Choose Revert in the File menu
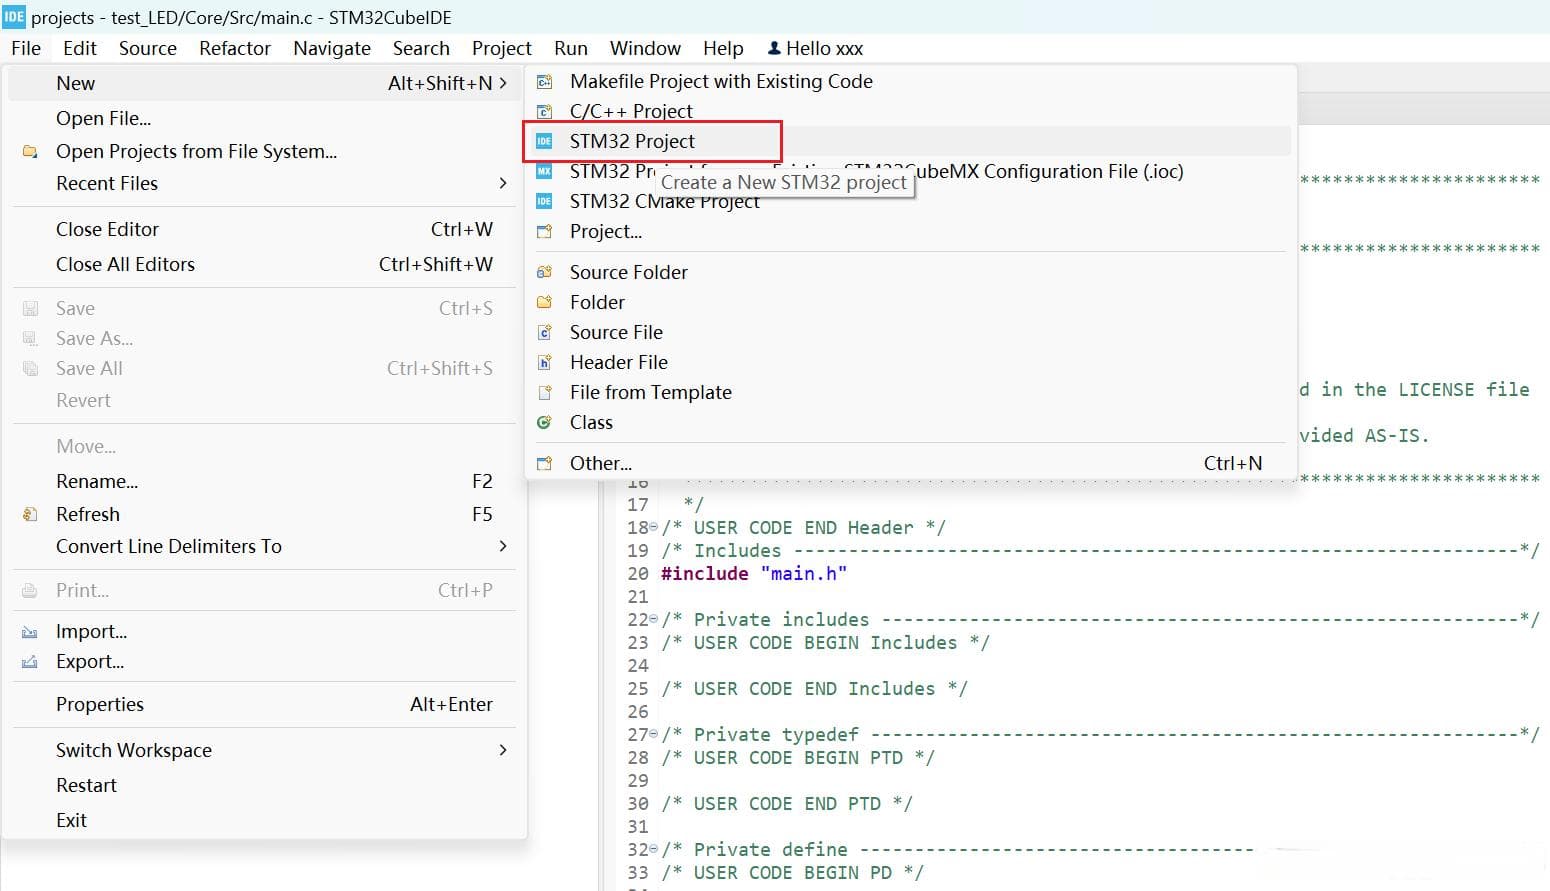Image resolution: width=1550 pixels, height=891 pixels. click(83, 400)
